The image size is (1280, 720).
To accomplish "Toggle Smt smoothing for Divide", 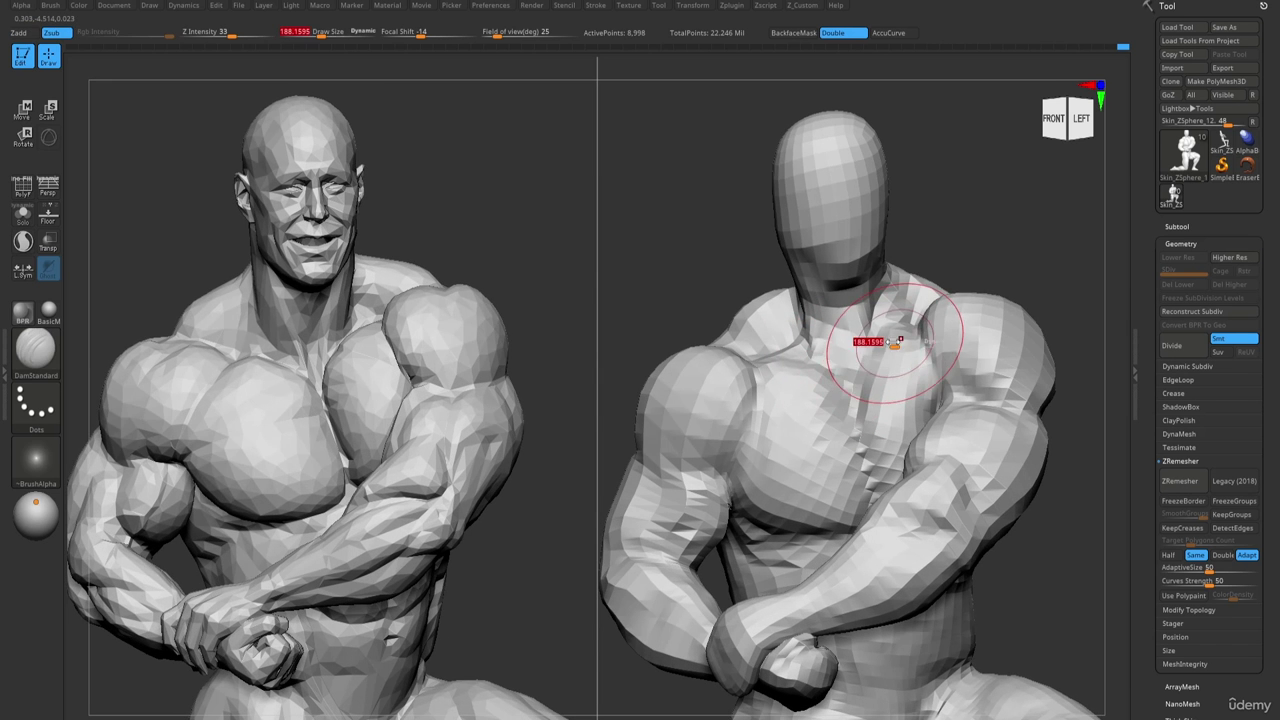I will 1234,339.
